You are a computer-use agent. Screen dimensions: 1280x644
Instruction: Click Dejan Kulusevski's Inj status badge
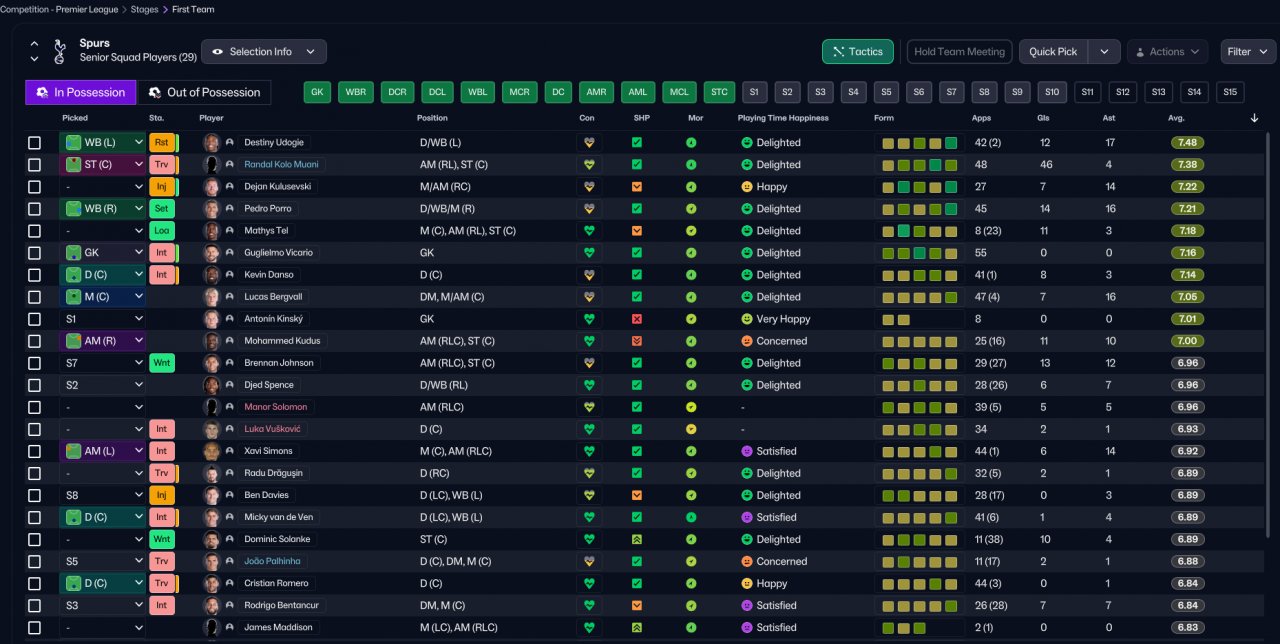pos(161,187)
